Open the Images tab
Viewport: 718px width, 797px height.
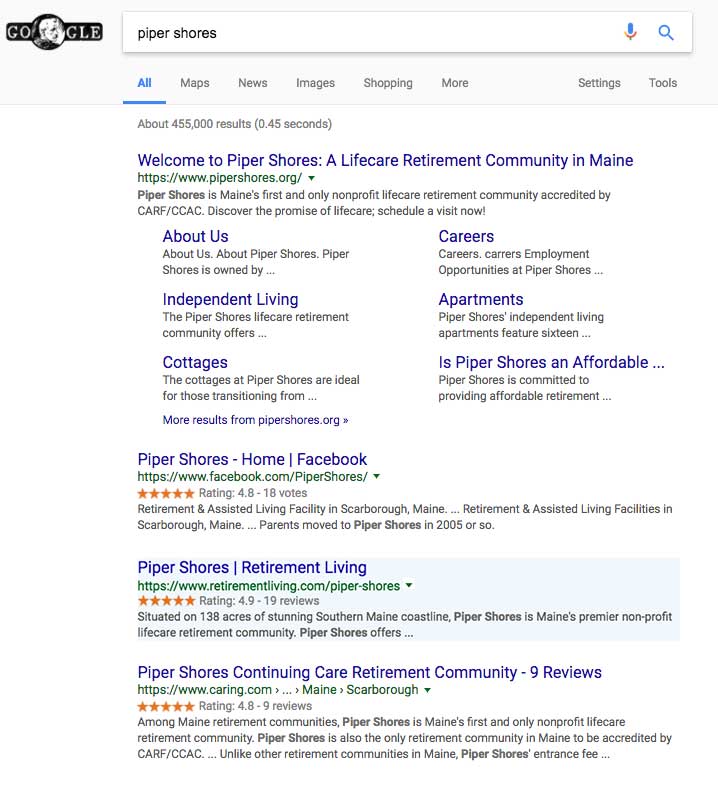(315, 83)
